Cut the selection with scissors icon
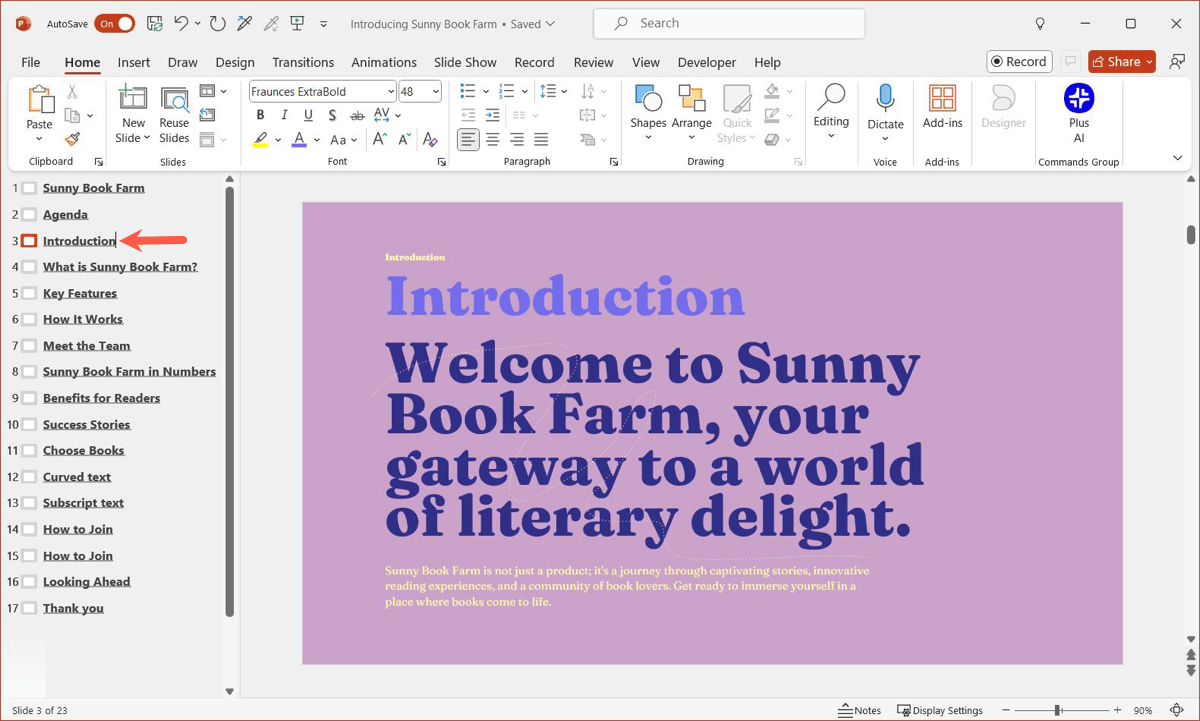This screenshot has height=721, width=1200. click(x=72, y=92)
